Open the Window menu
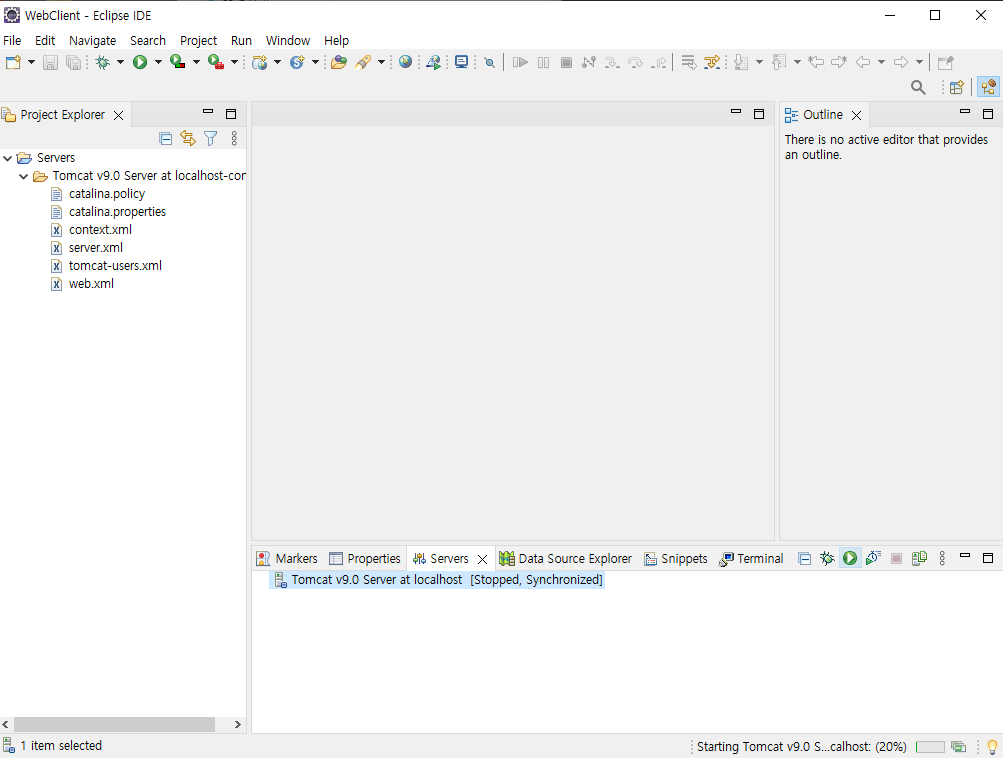 pos(288,40)
